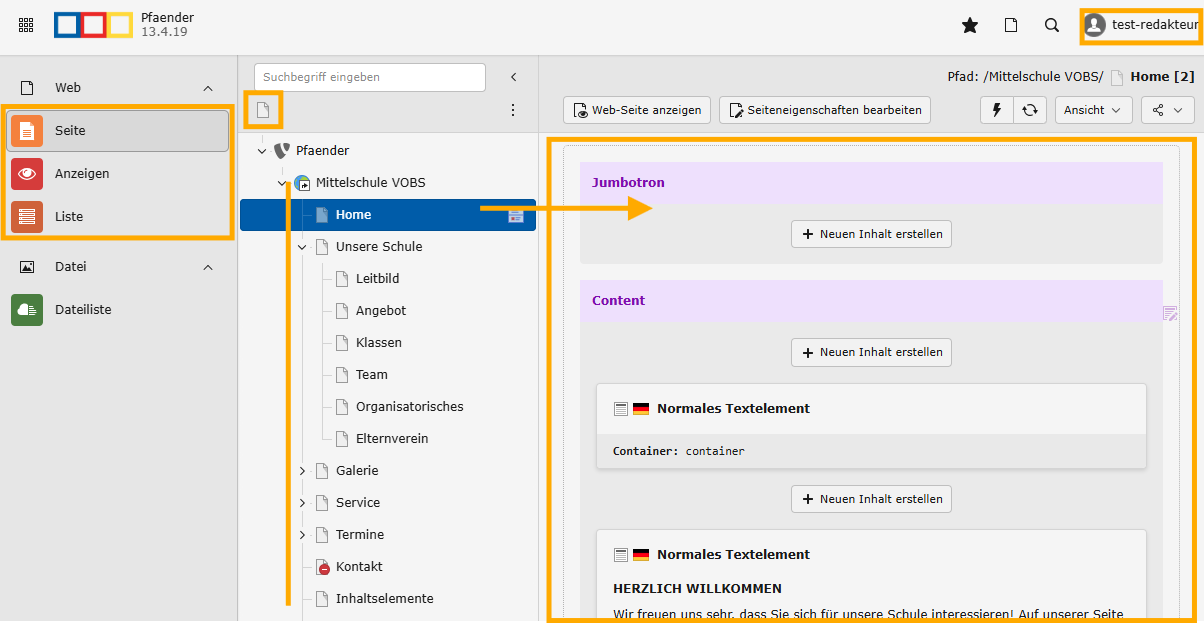Collapse the Unsere Schule tree node
This screenshot has width=1204, height=623.
tap(302, 247)
